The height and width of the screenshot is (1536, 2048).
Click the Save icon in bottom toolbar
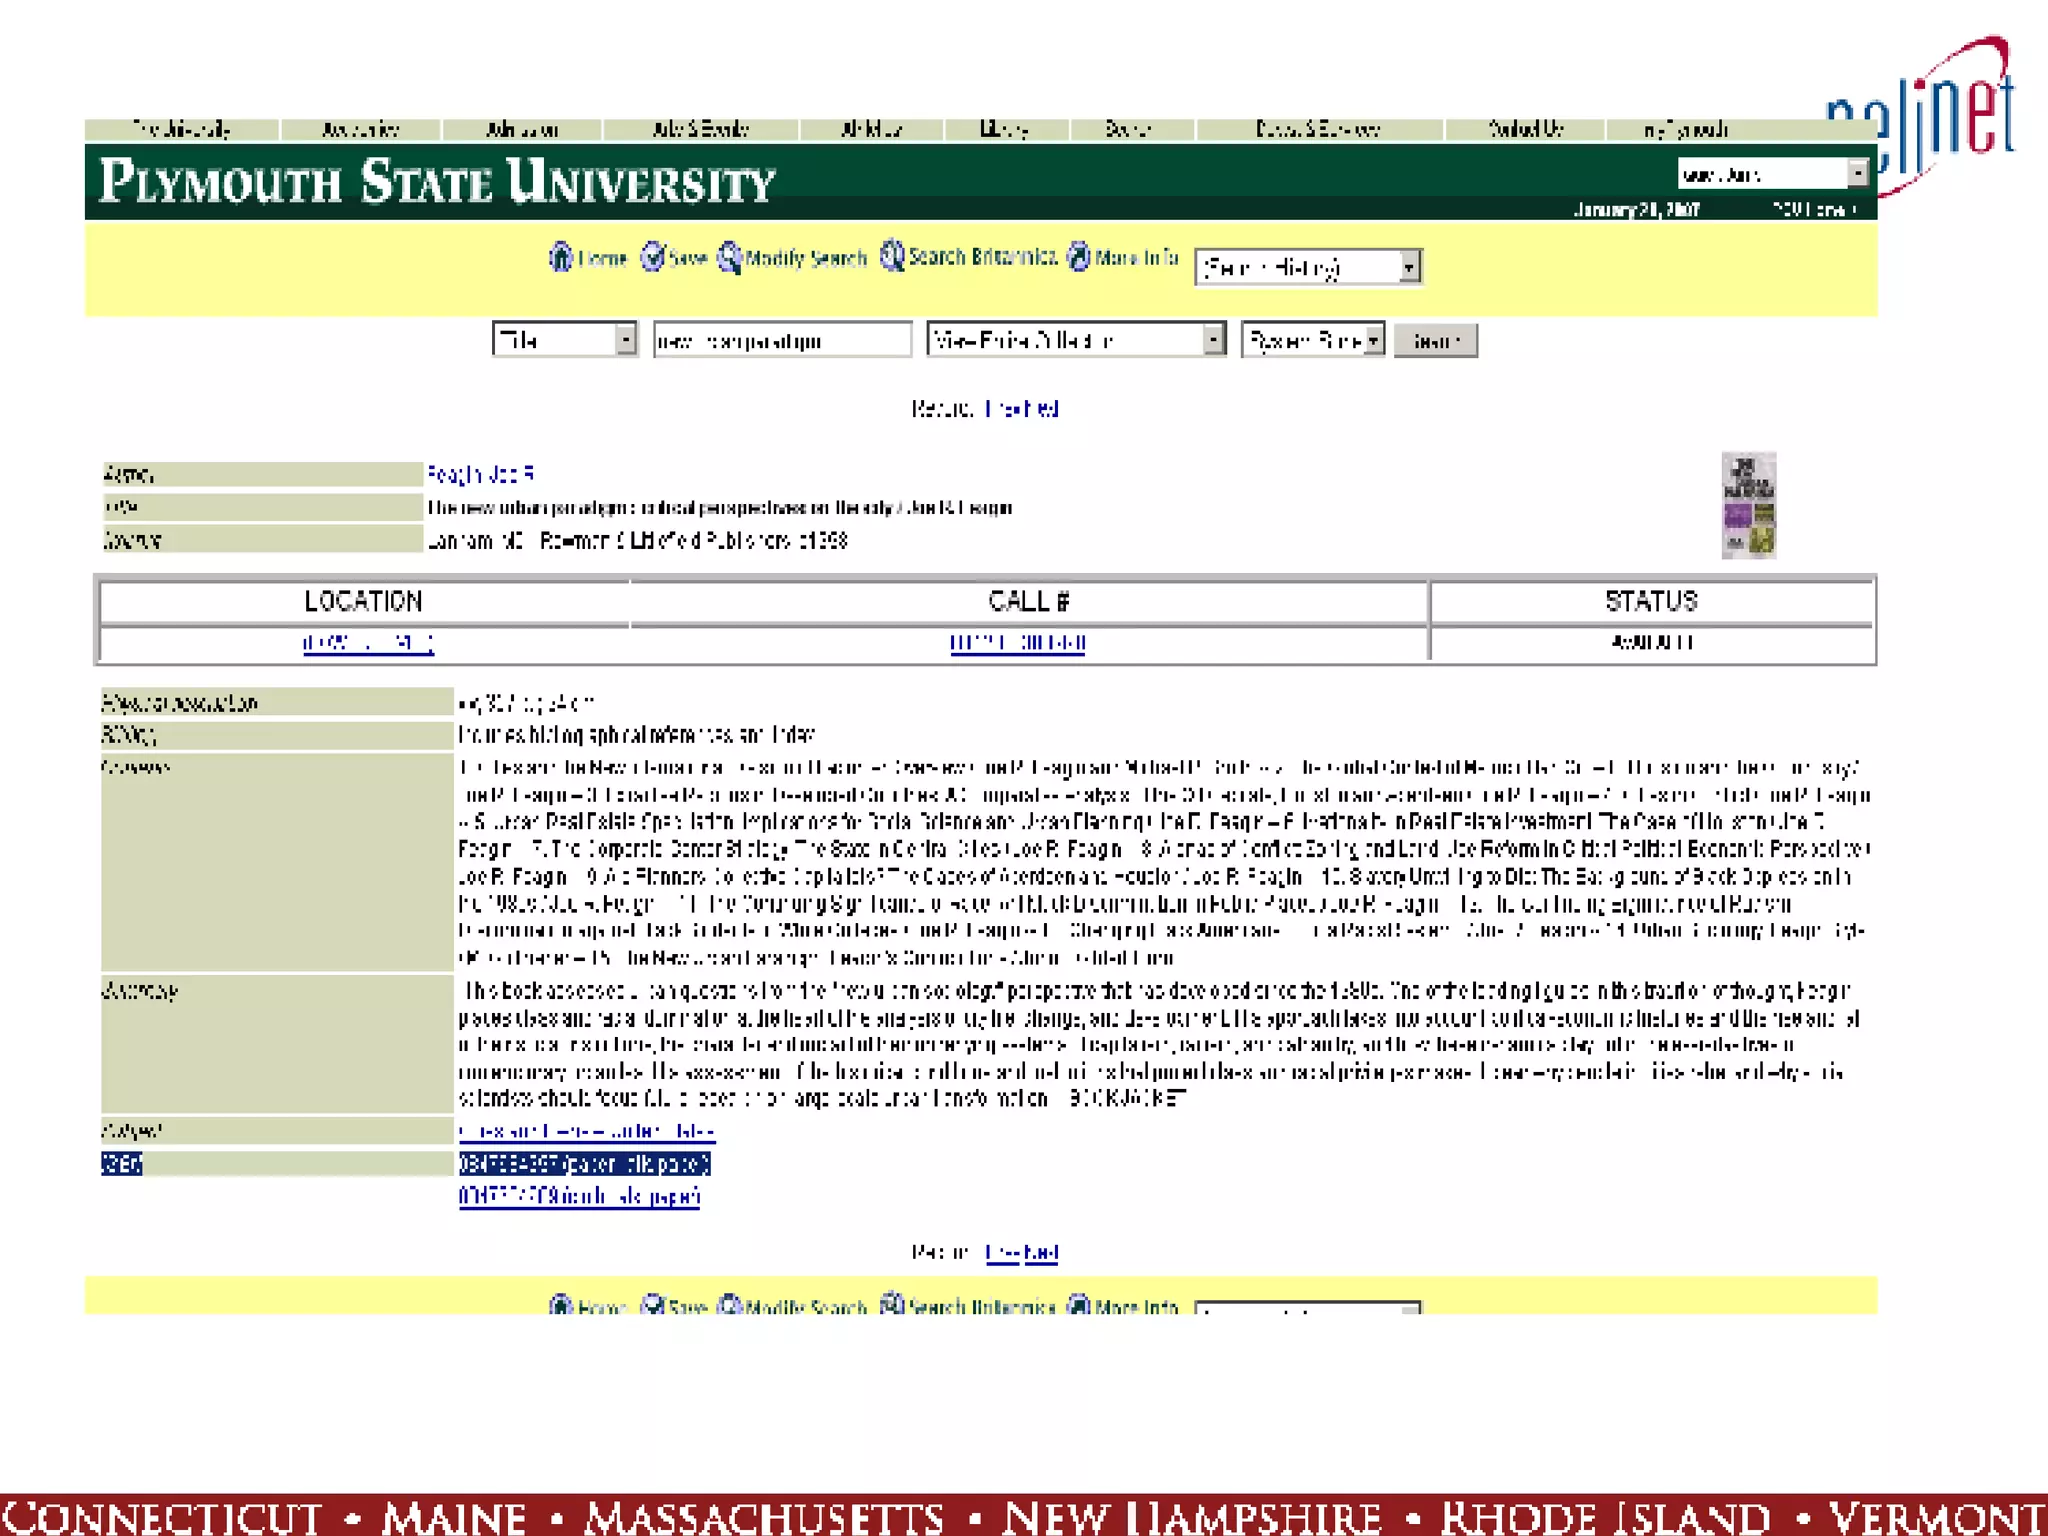pyautogui.click(x=652, y=1305)
